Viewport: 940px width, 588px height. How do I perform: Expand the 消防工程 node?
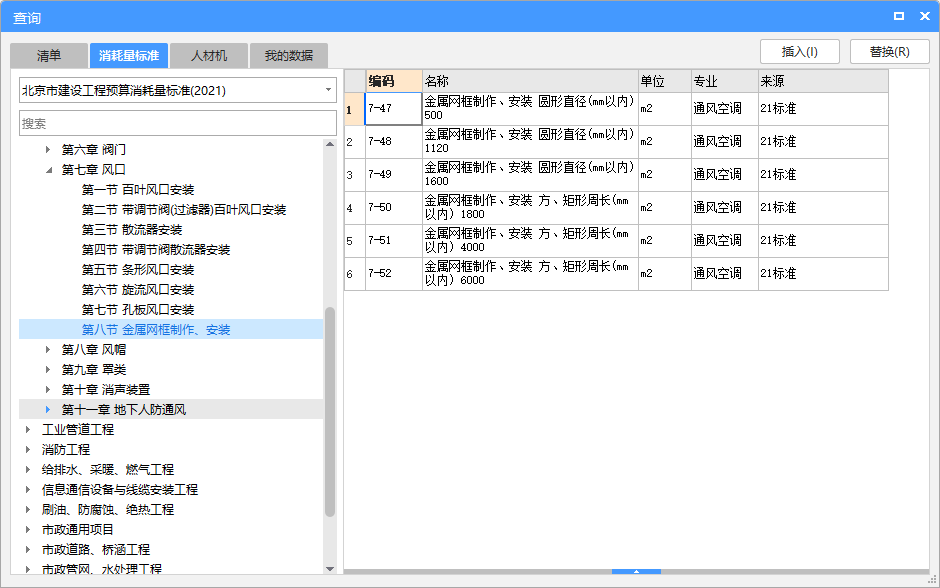28,450
